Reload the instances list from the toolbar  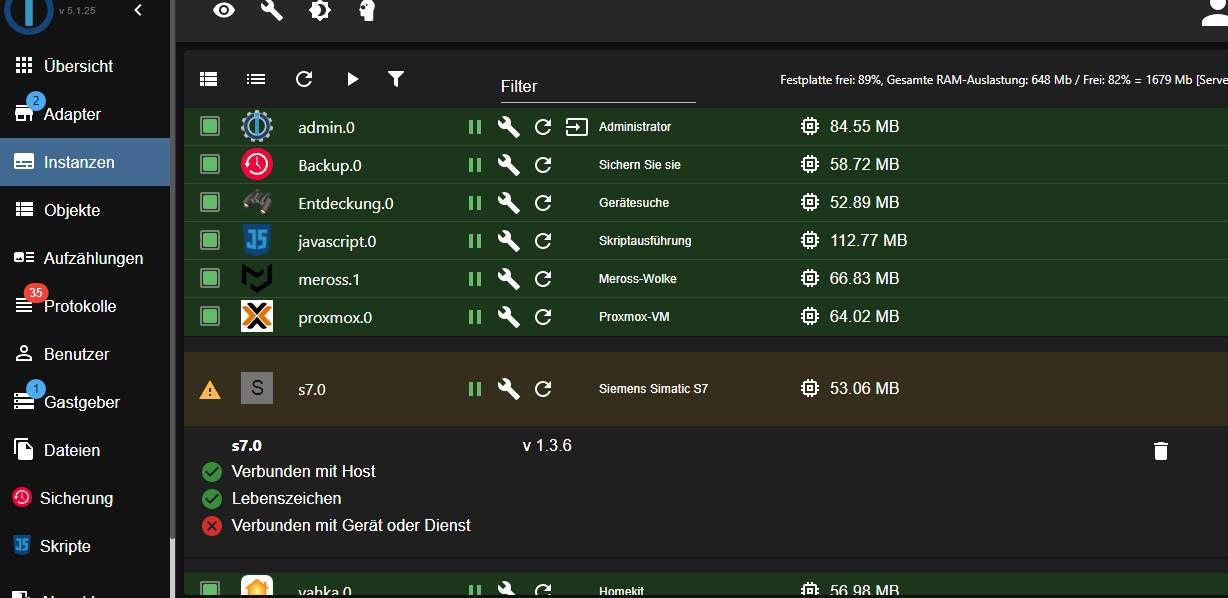tap(304, 79)
